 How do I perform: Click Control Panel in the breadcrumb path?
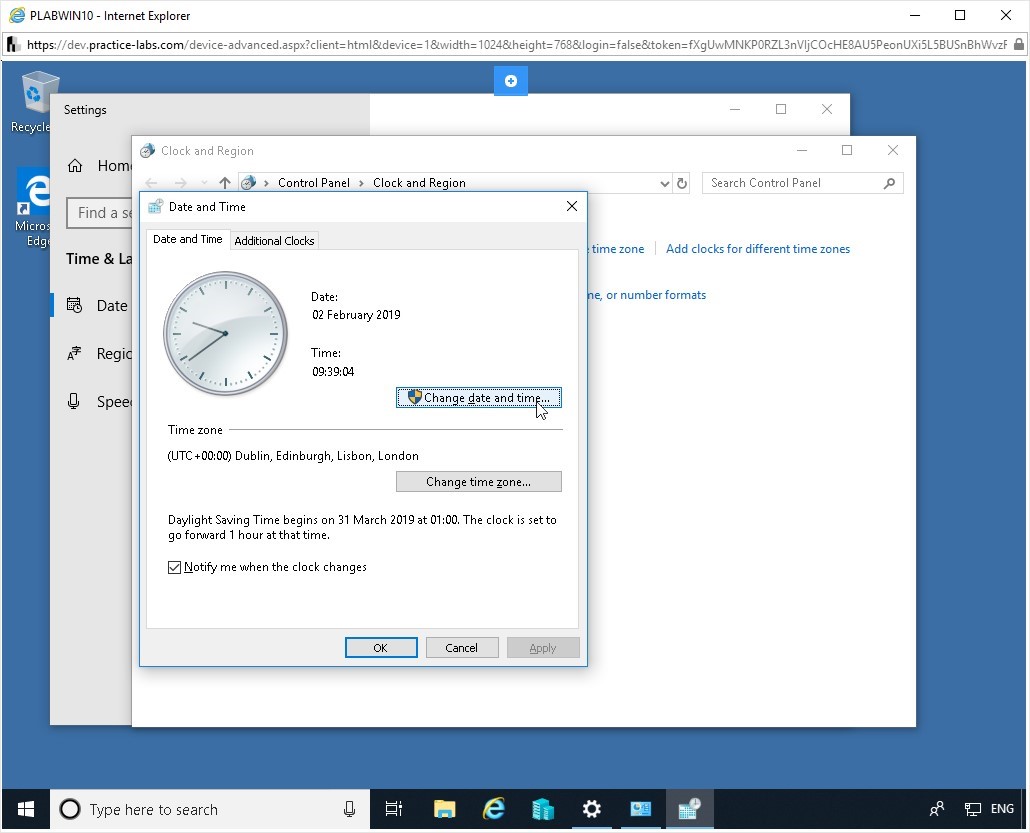click(313, 183)
